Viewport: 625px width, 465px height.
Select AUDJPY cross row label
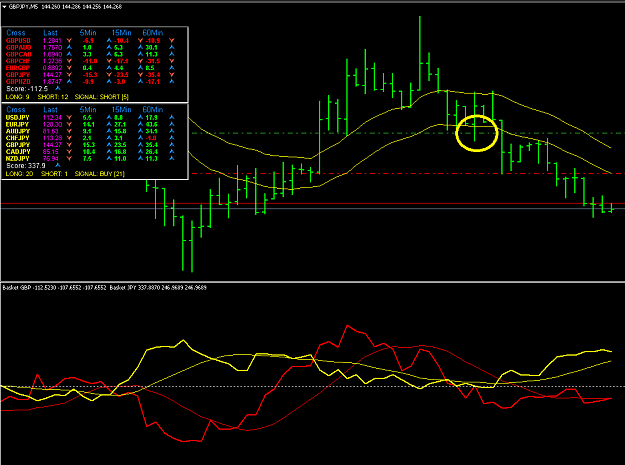pos(18,131)
